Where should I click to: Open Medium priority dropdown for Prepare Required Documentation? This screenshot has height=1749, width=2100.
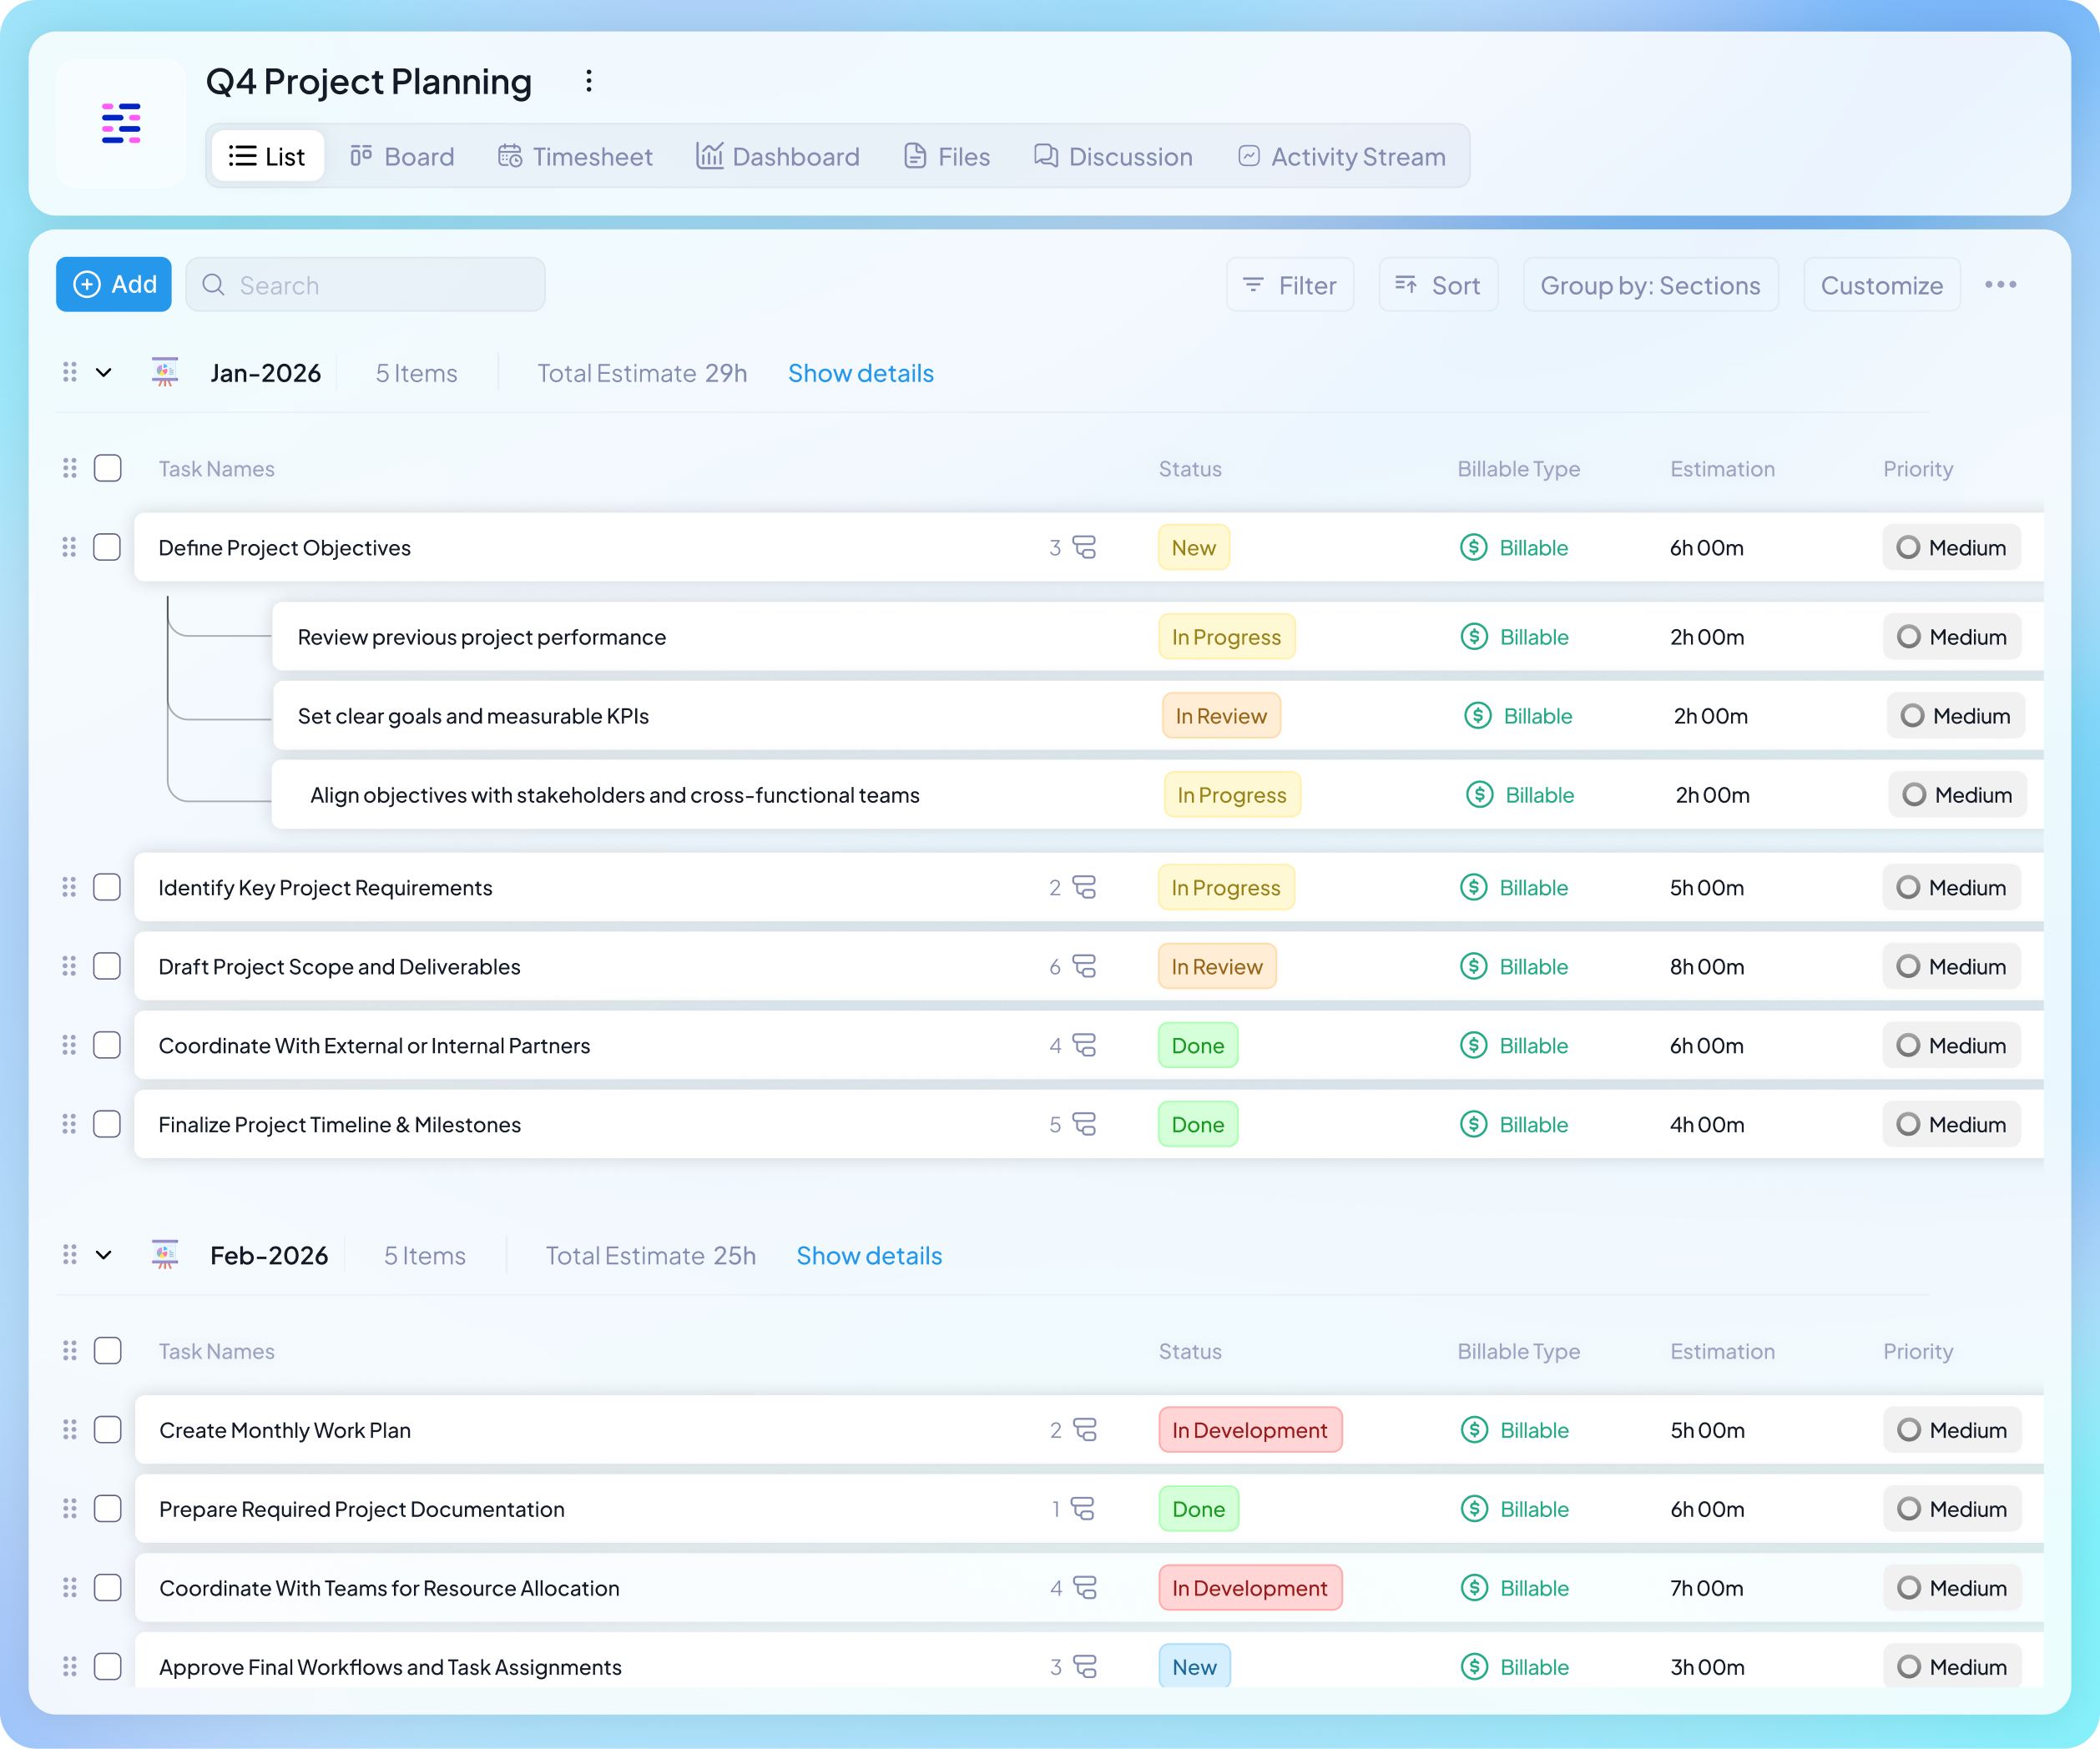coord(1952,1509)
